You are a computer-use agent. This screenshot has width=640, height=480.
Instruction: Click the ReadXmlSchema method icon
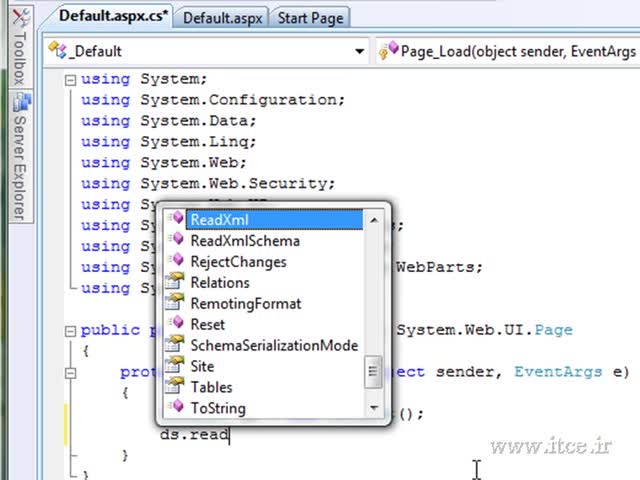click(x=176, y=239)
